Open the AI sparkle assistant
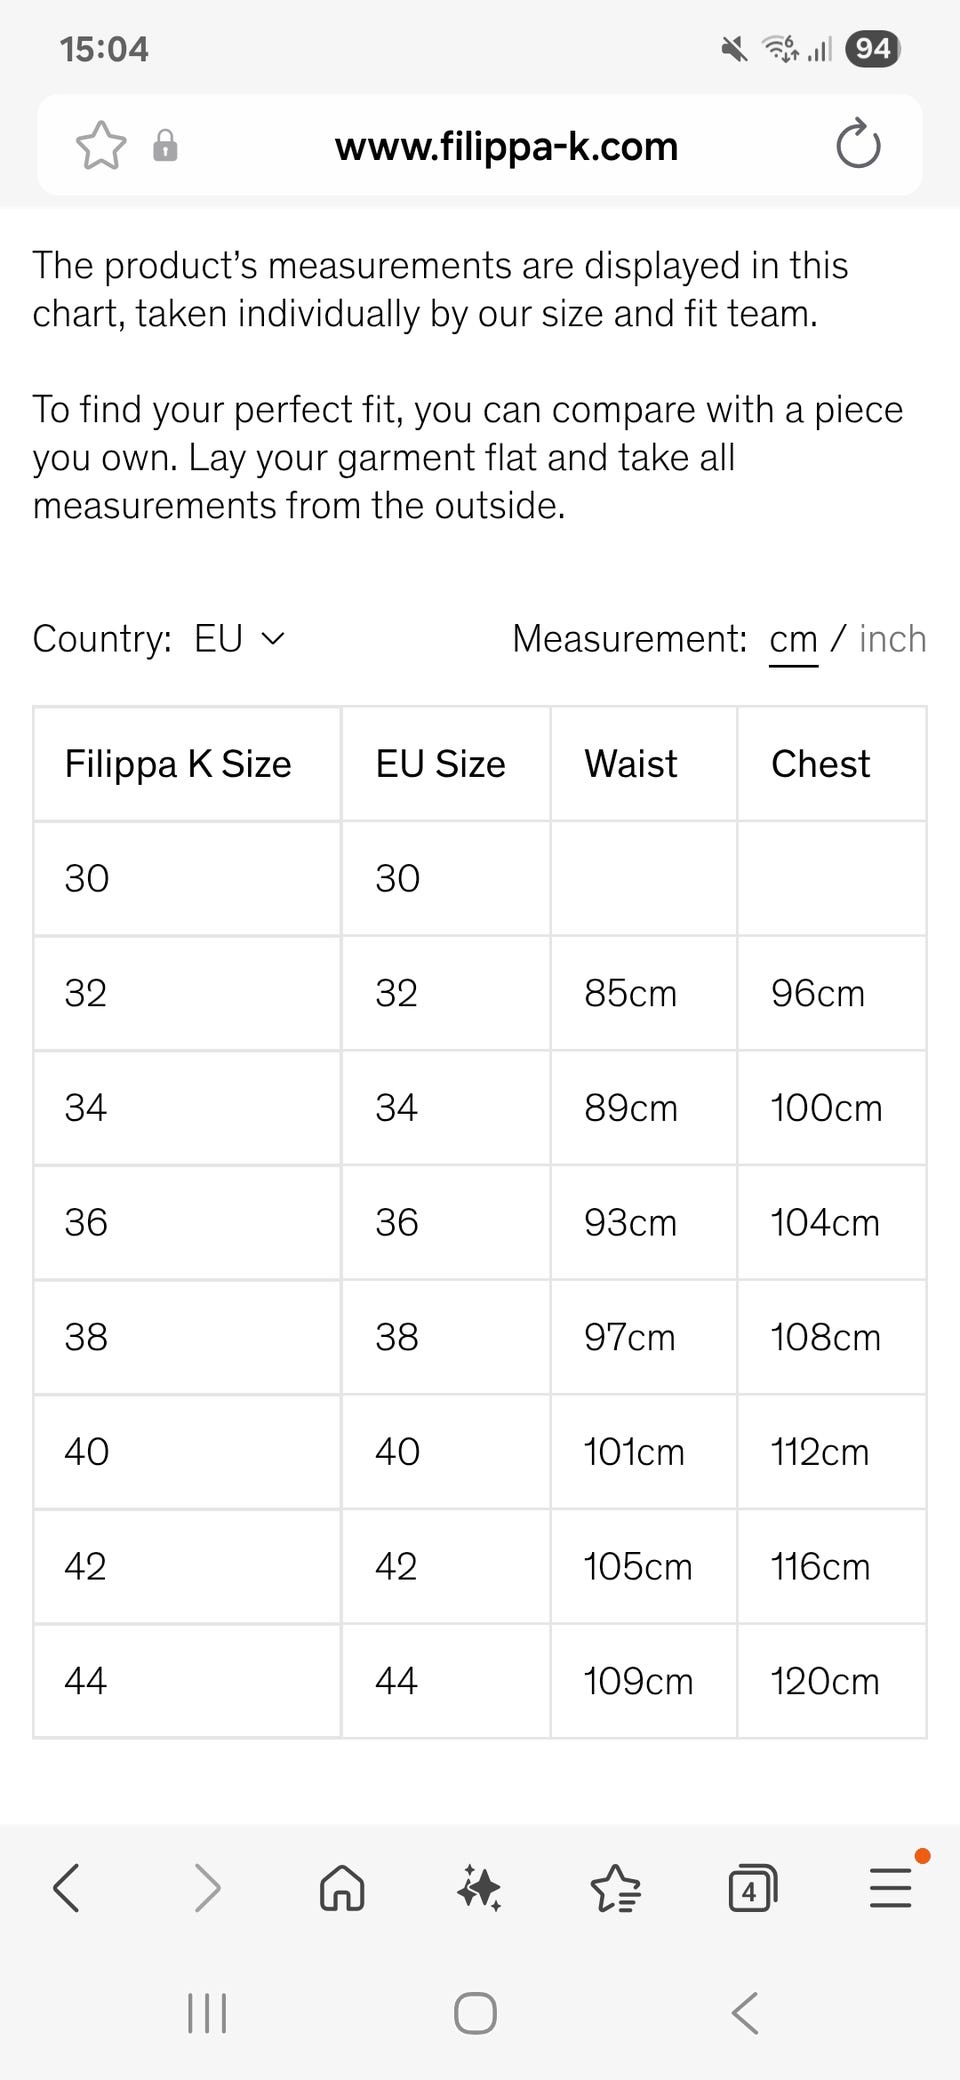Image resolution: width=960 pixels, height=2080 pixels. click(x=479, y=1888)
